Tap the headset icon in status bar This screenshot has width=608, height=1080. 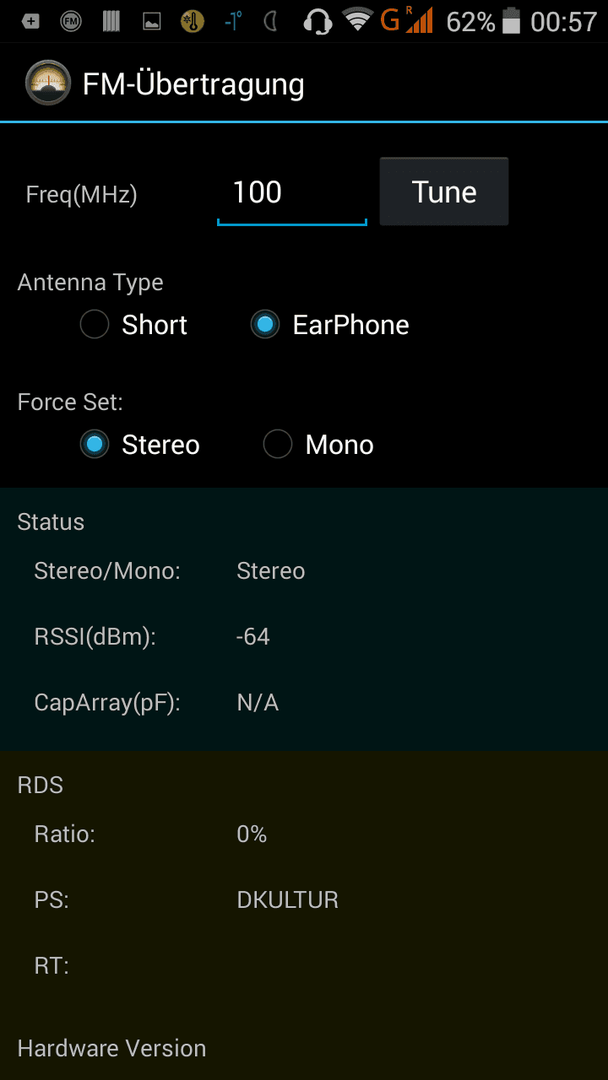(317, 22)
